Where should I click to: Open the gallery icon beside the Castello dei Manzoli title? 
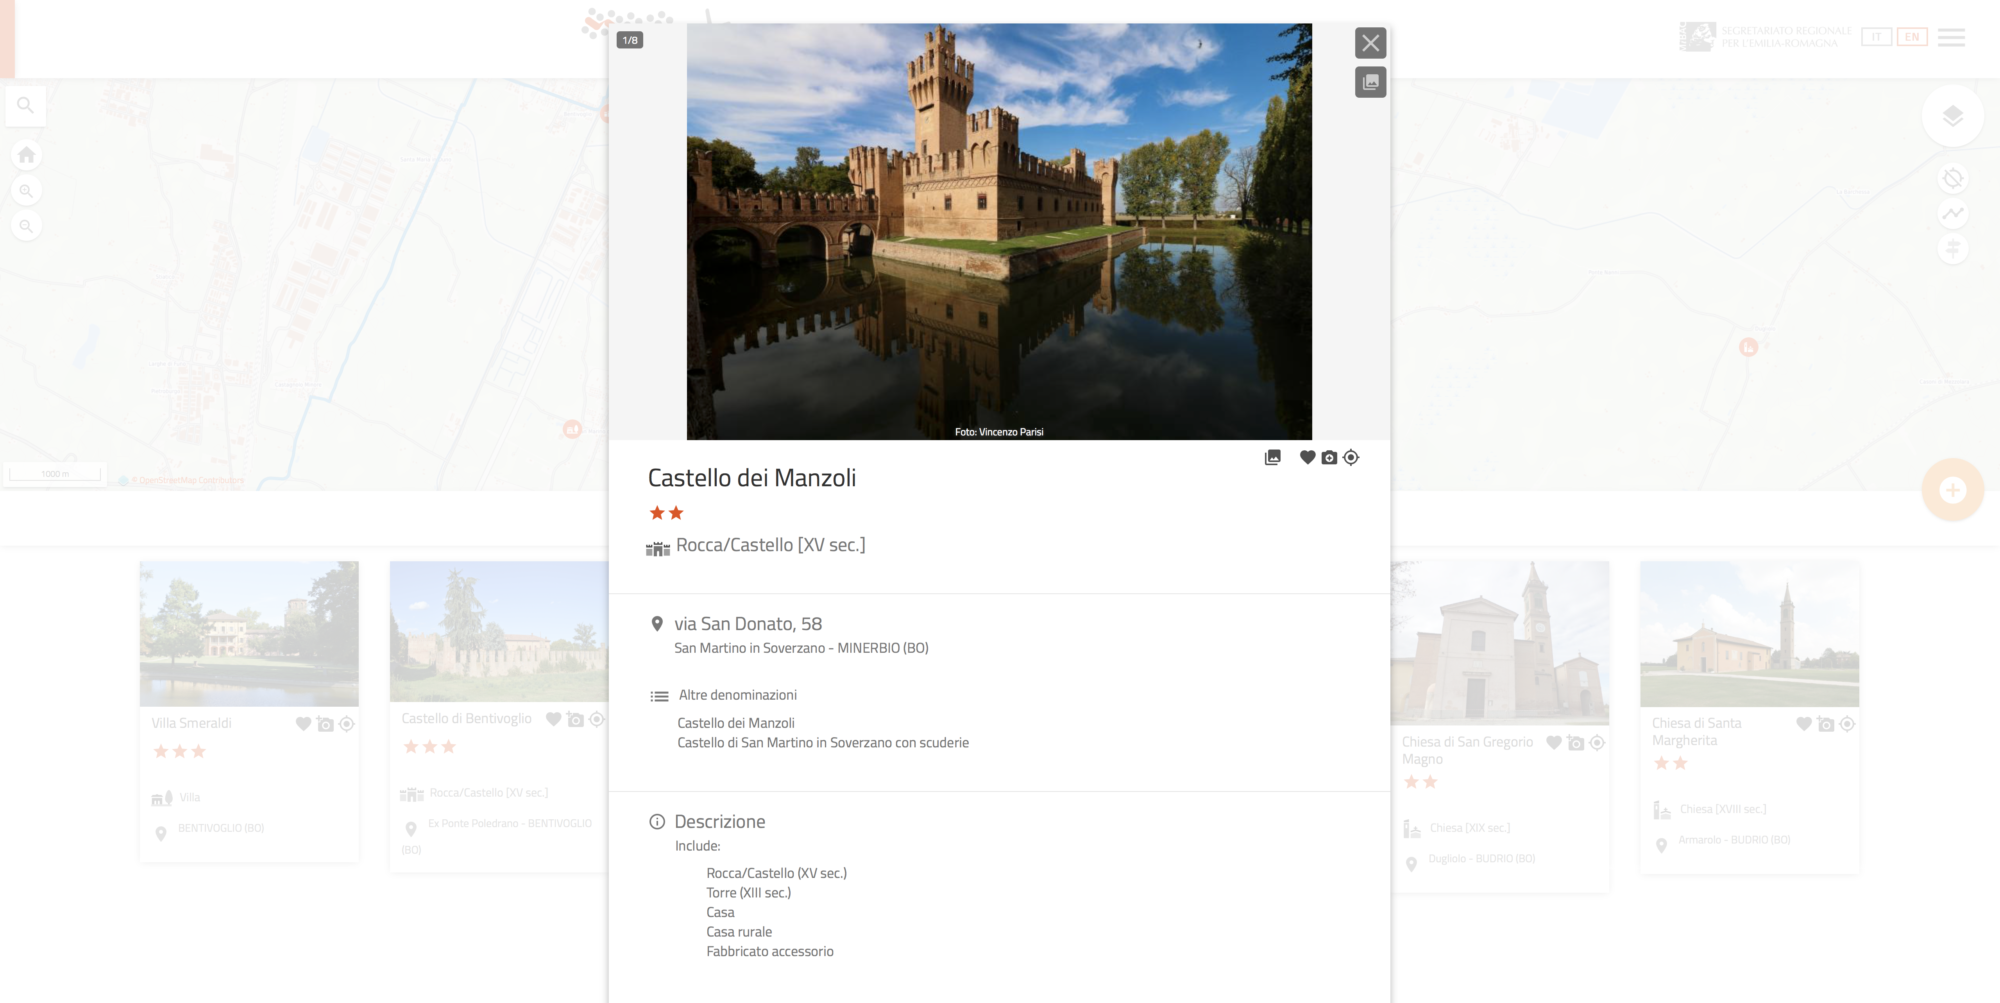[x=1272, y=457]
